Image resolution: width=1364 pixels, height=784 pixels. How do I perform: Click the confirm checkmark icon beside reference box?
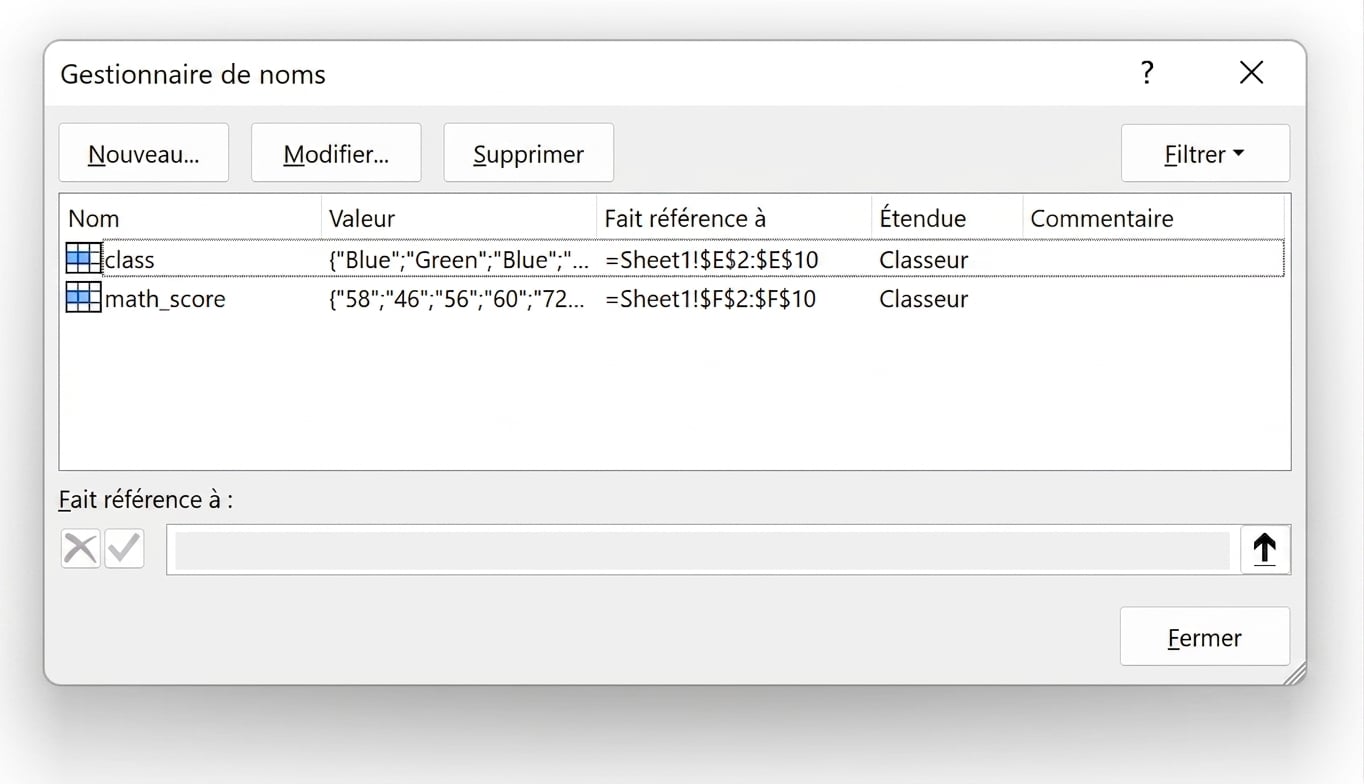pyautogui.click(x=124, y=549)
